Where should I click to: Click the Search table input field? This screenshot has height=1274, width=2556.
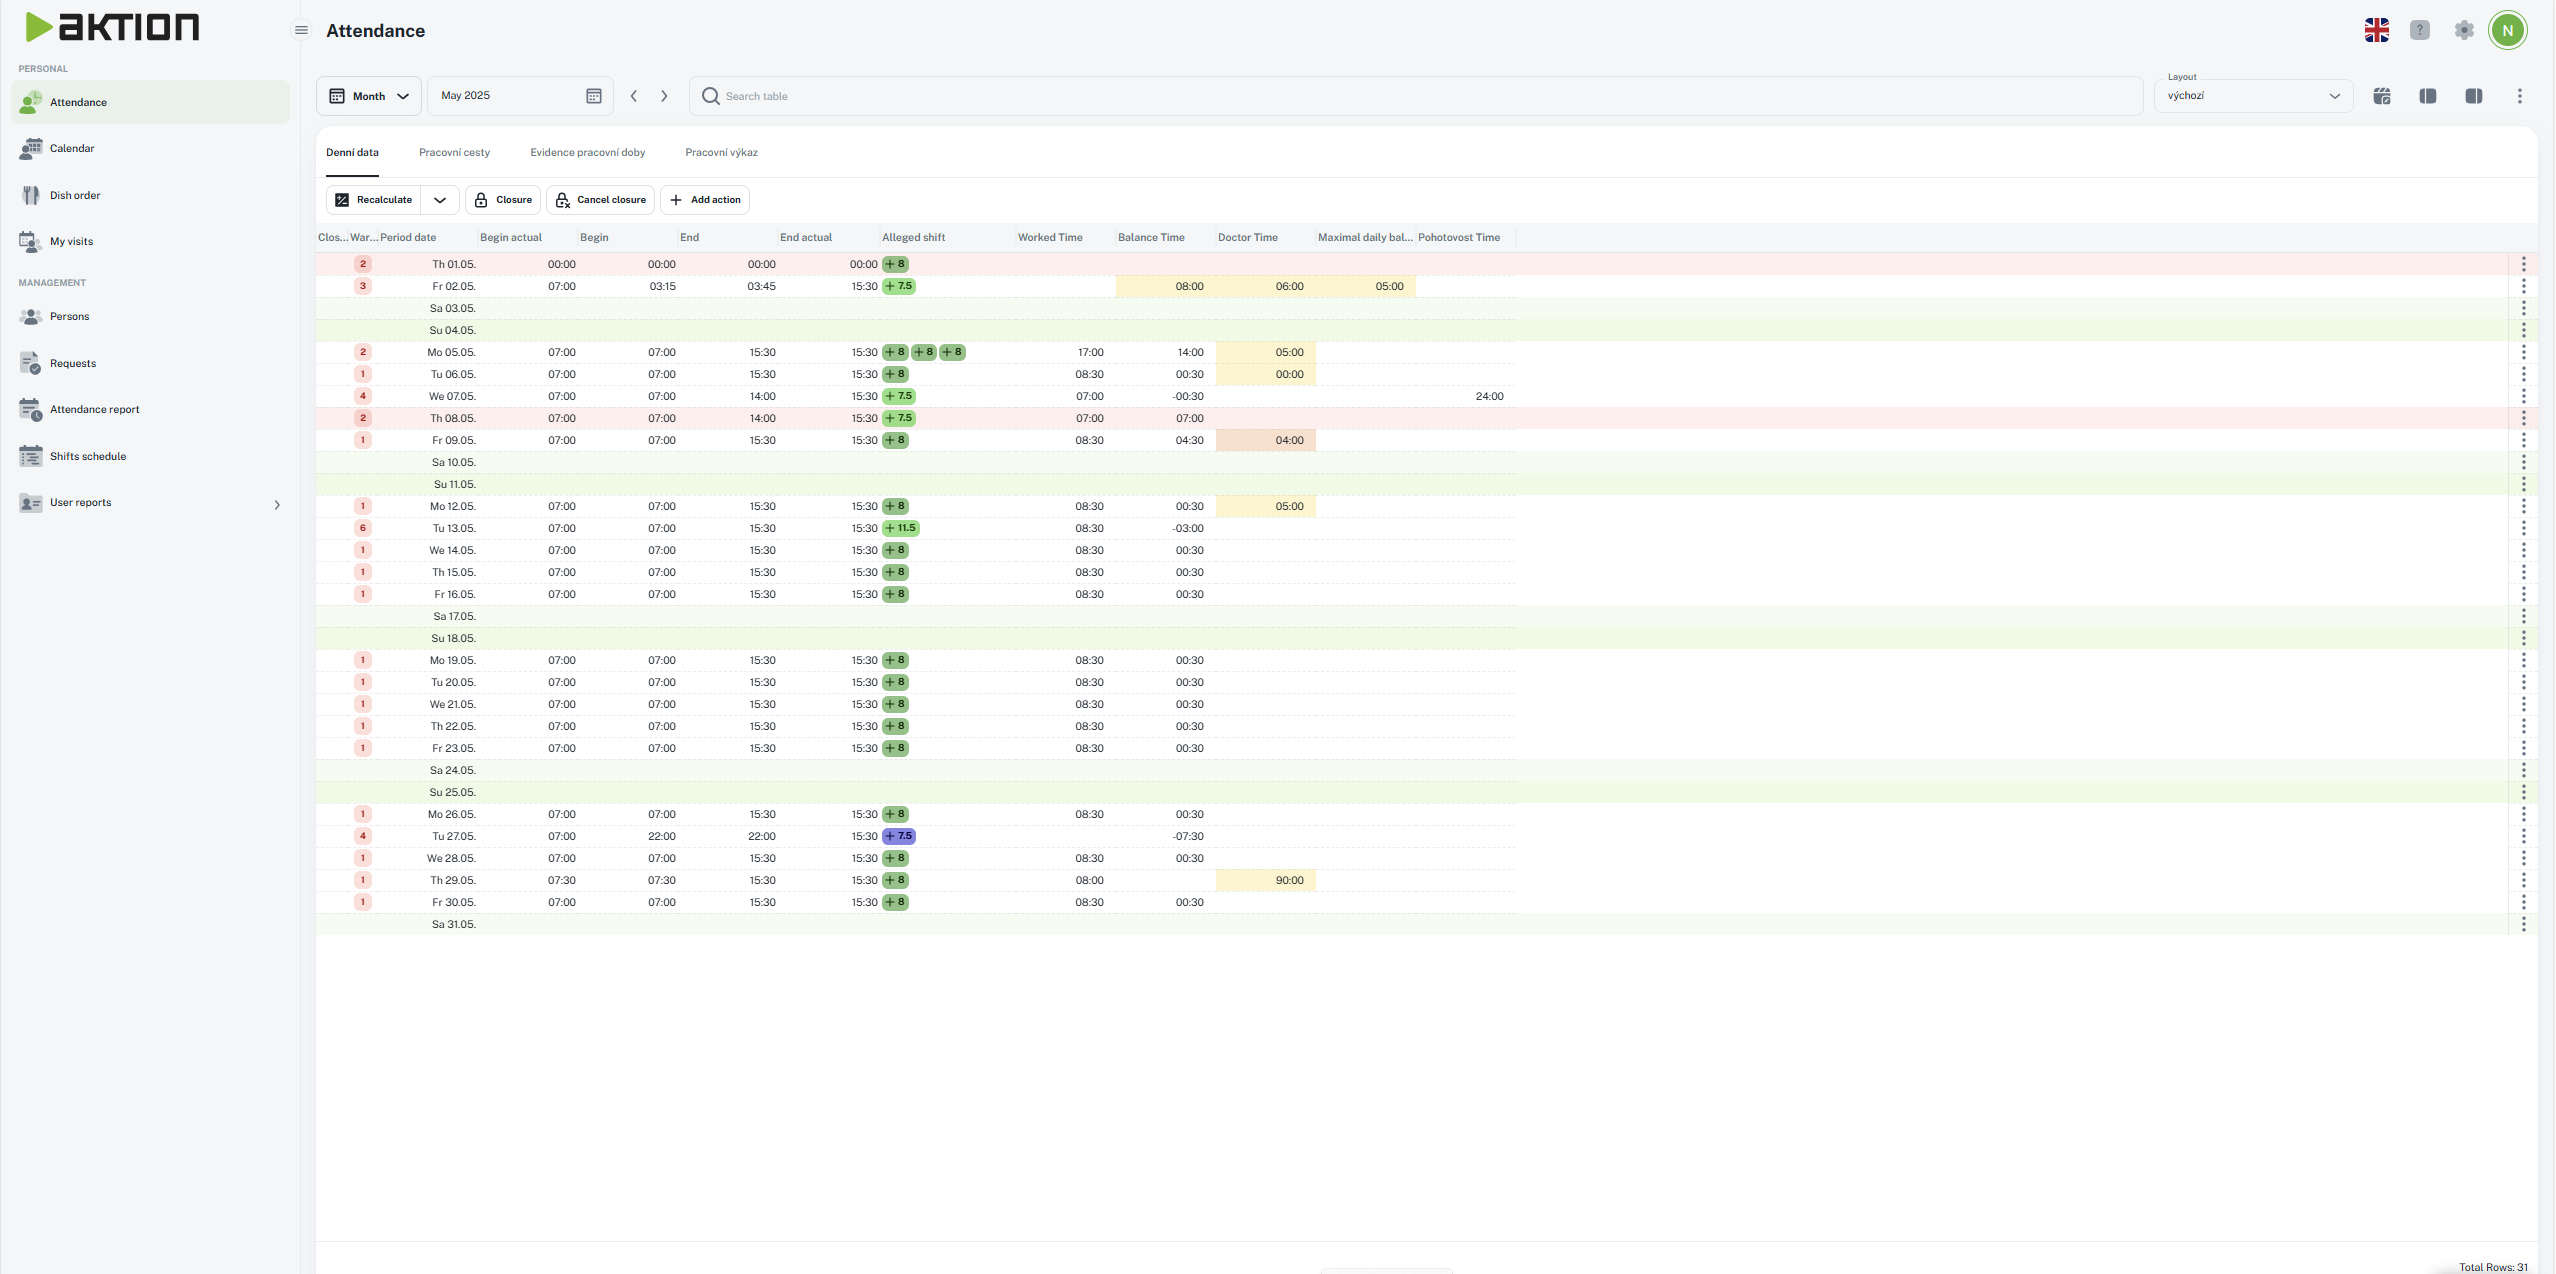1400,96
